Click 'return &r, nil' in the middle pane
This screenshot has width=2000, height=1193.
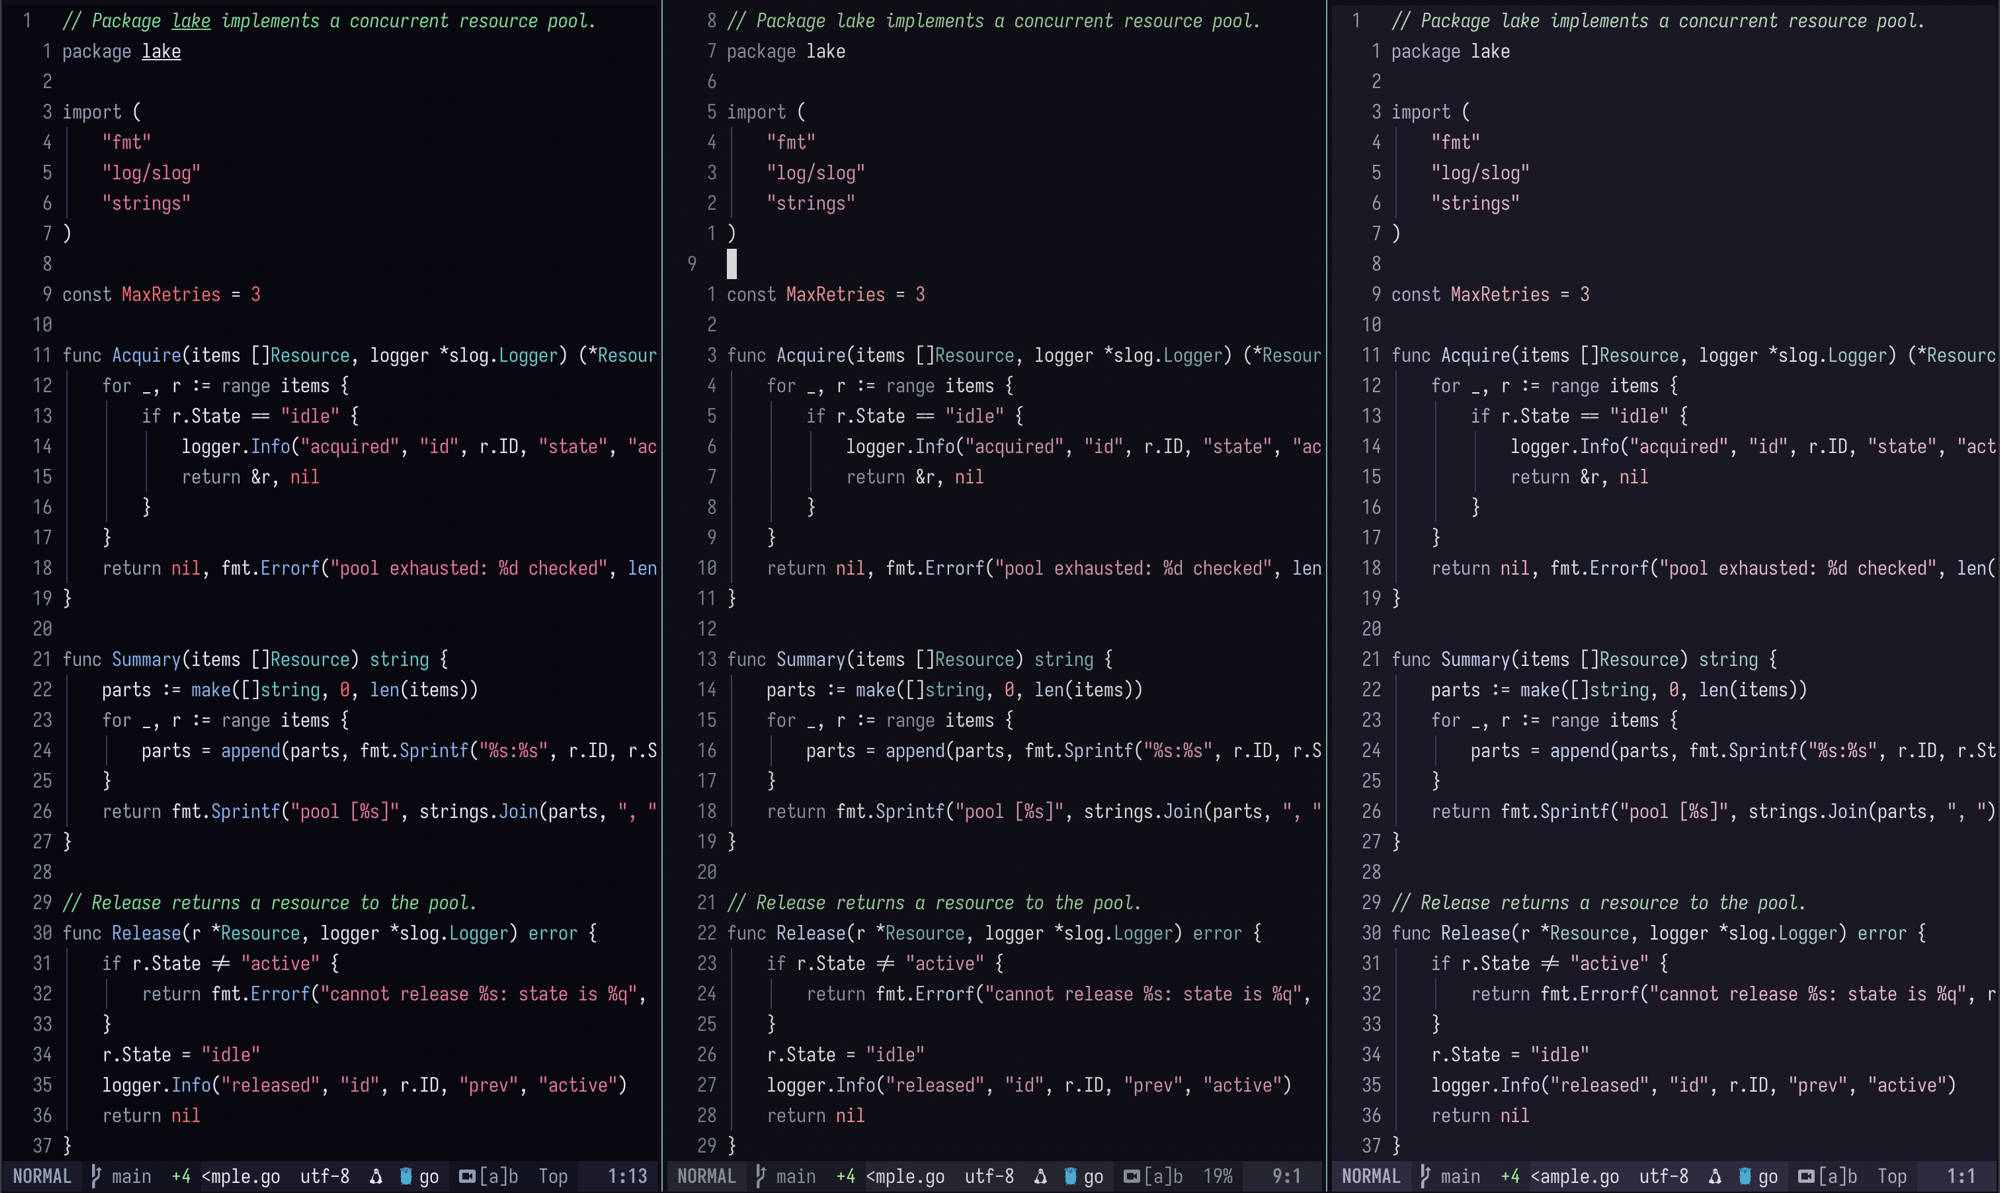tap(915, 477)
